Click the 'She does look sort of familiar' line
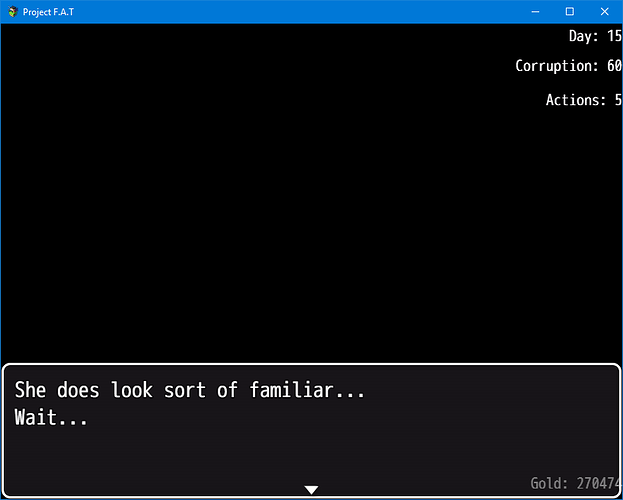The width and height of the screenshot is (623, 500). click(x=190, y=390)
